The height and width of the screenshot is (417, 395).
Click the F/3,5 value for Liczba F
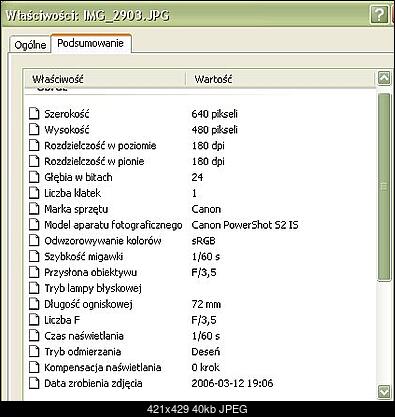(204, 320)
